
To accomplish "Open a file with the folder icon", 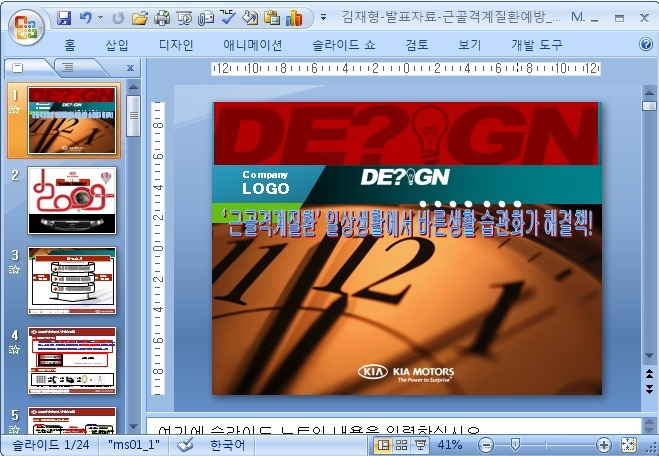I will tap(140, 18).
